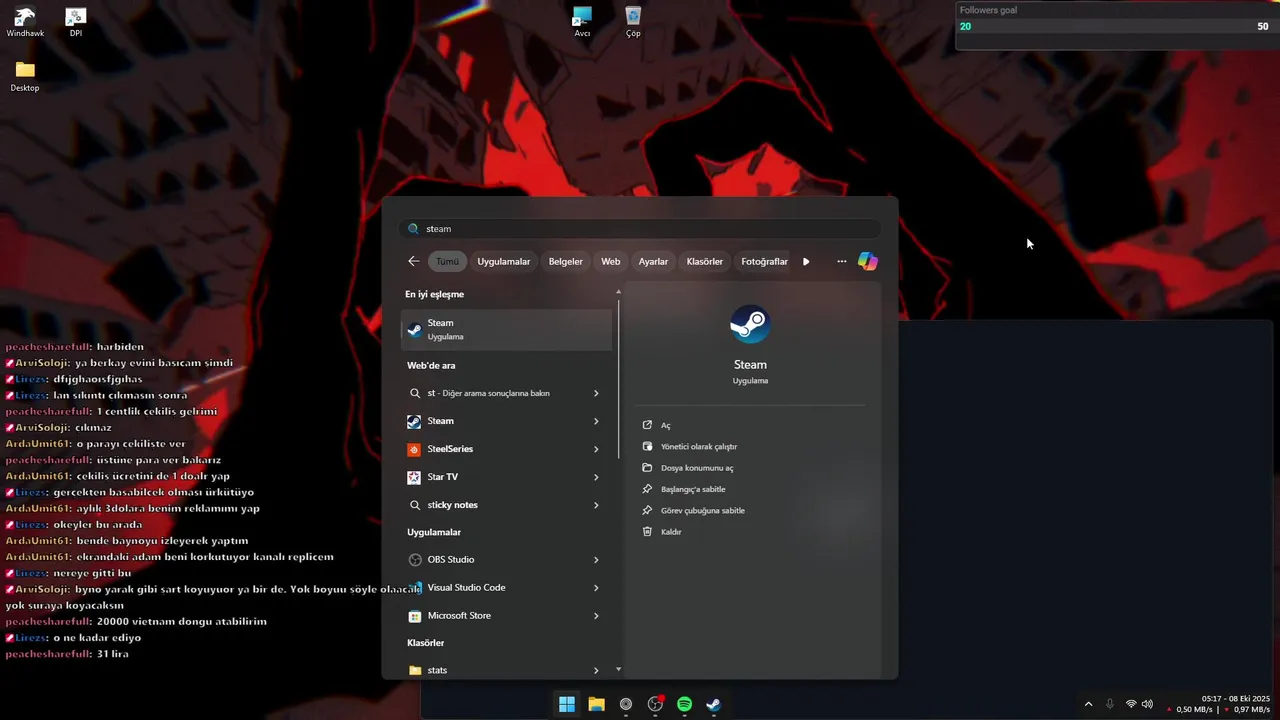
Task: Expand the Microsoft Store result chevron
Action: click(596, 616)
